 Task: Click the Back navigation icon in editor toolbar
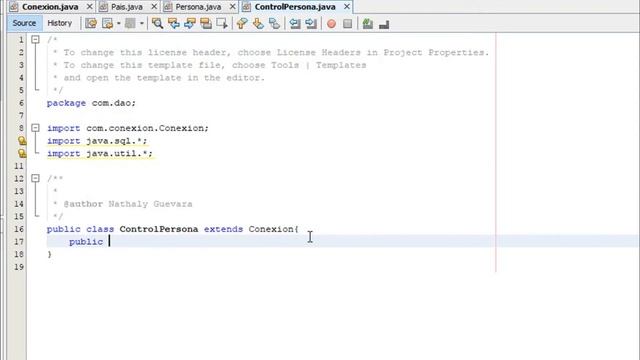tap(107, 24)
